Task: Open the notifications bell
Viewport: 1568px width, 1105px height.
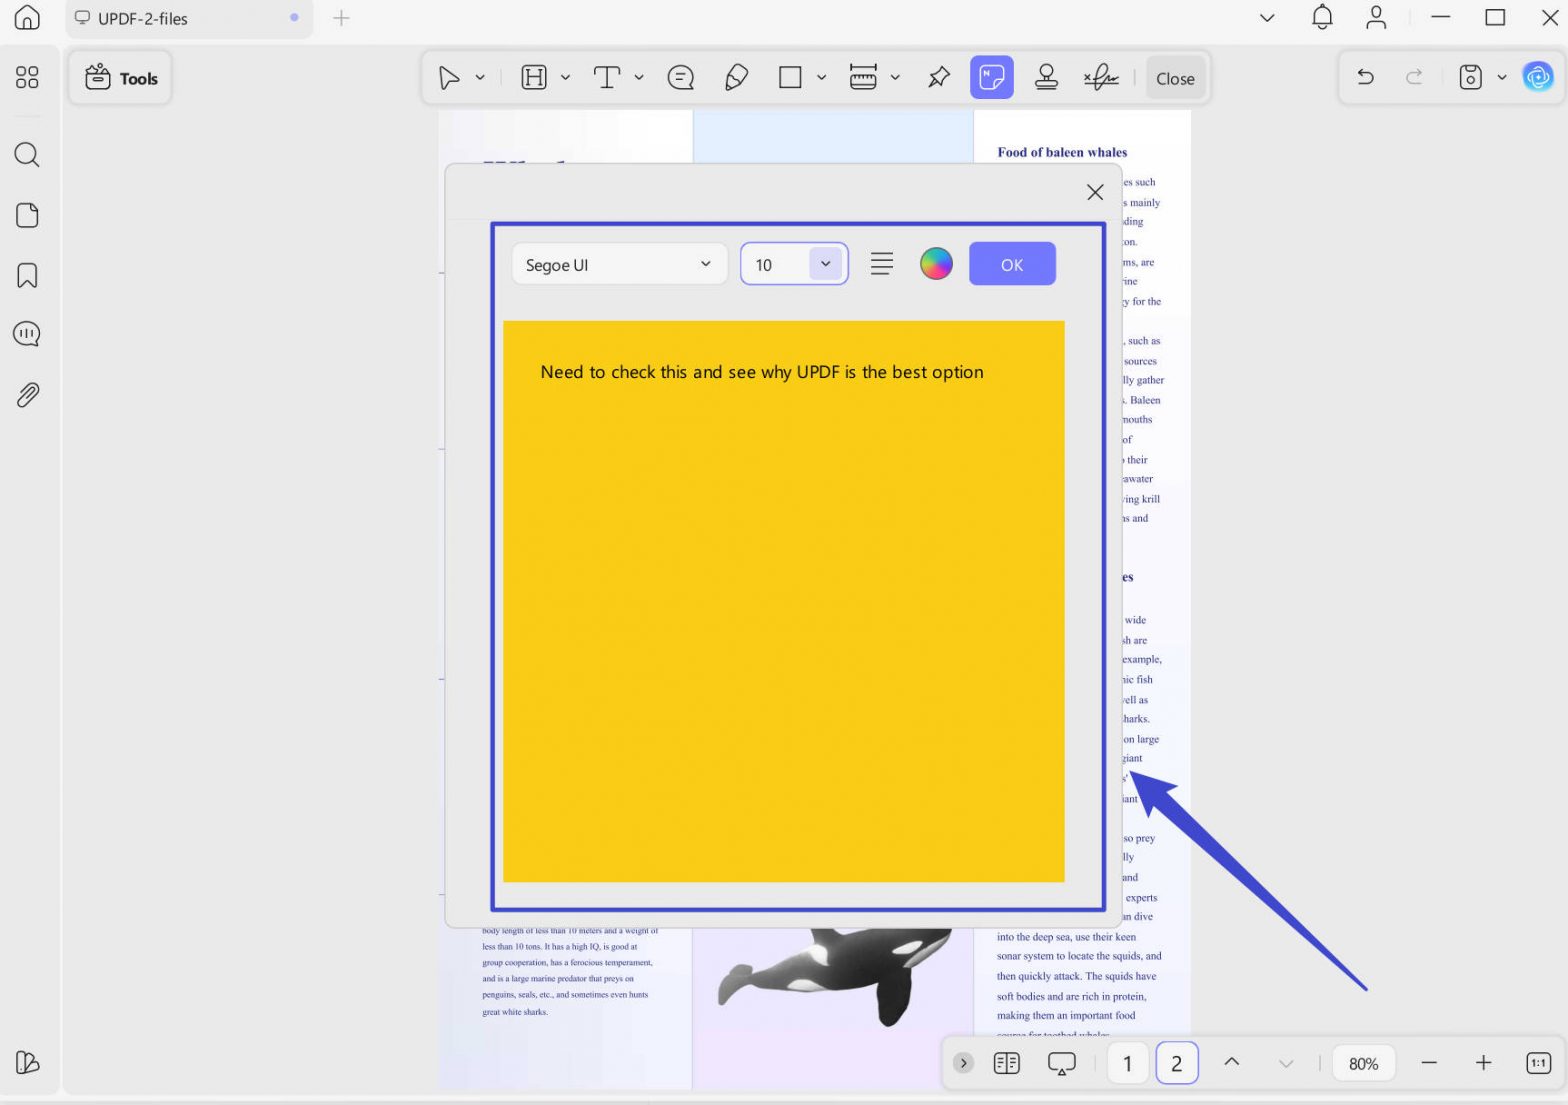Action: (x=1322, y=17)
